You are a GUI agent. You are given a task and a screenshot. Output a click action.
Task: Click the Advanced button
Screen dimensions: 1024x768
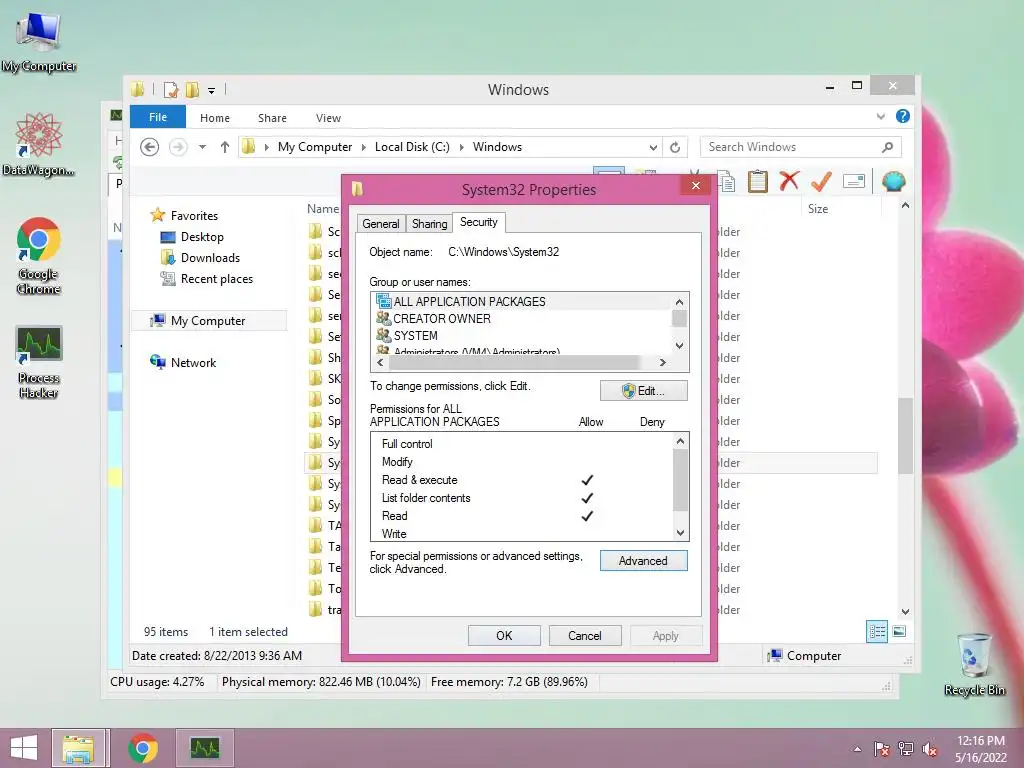643,561
